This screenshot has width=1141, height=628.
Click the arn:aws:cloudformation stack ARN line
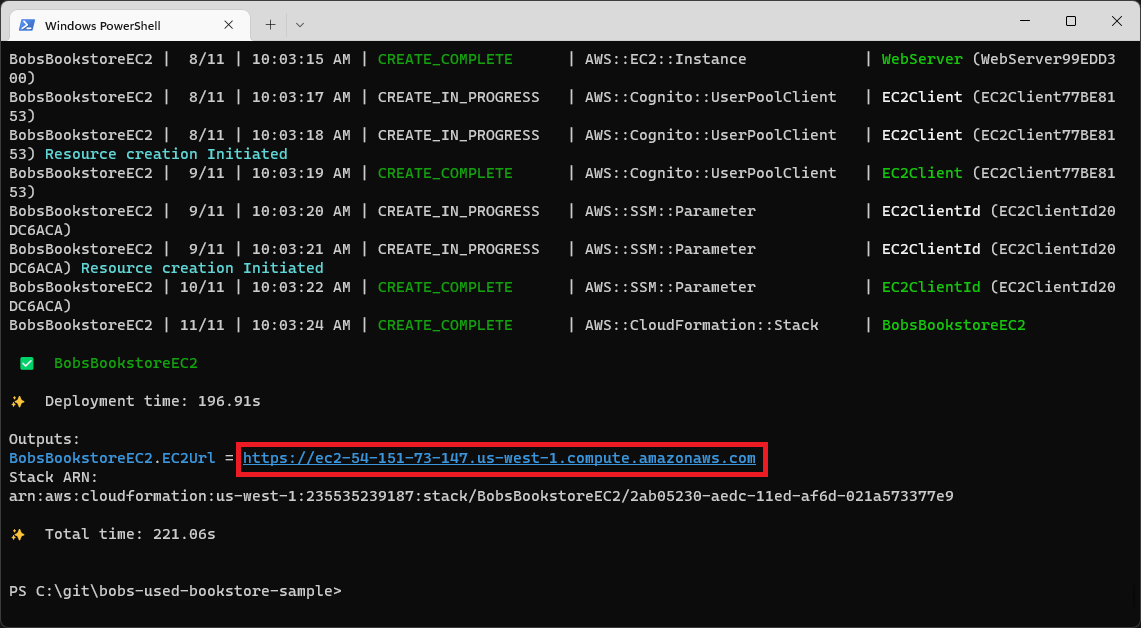click(x=481, y=496)
